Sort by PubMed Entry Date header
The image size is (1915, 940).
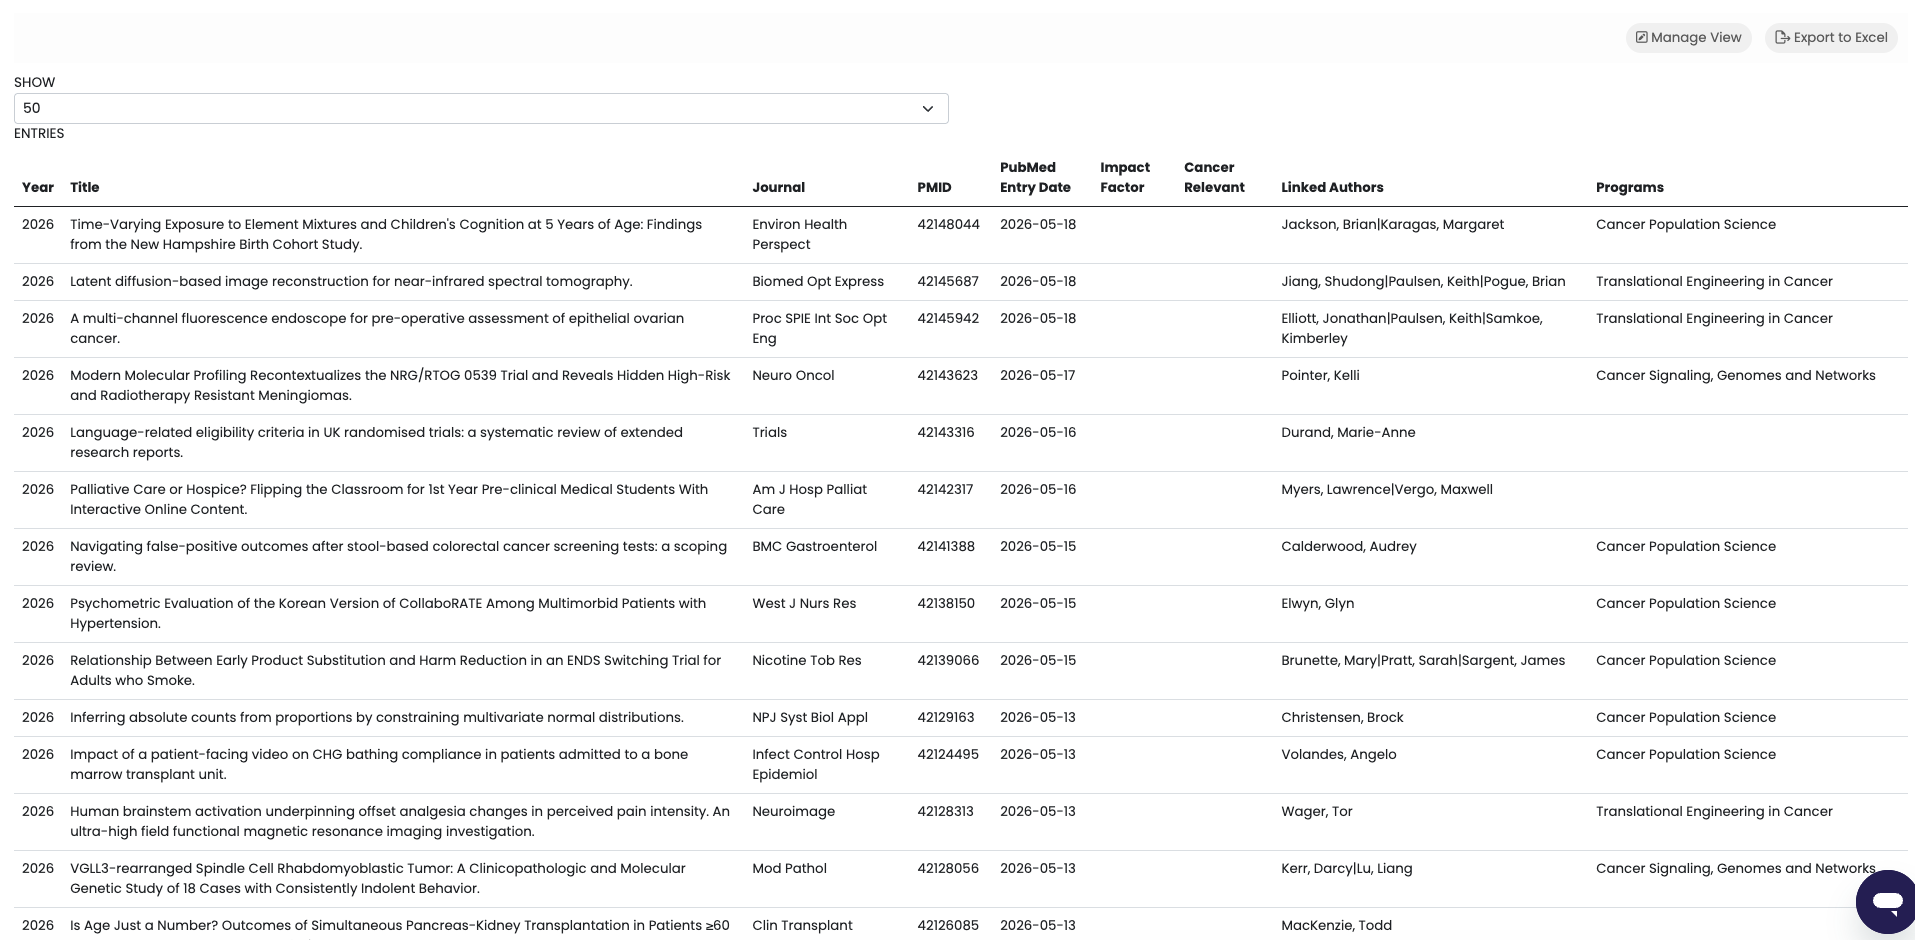1035,177
